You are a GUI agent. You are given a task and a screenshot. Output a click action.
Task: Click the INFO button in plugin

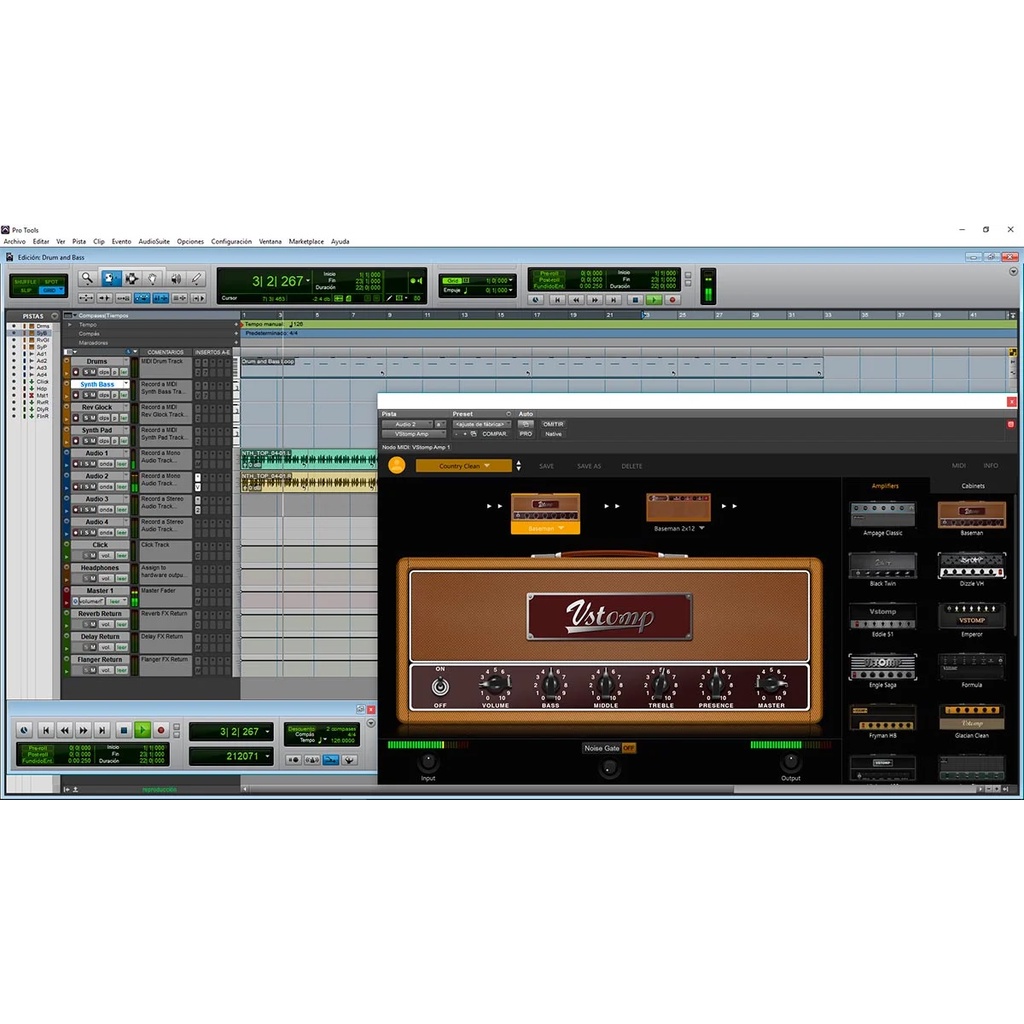click(990, 466)
